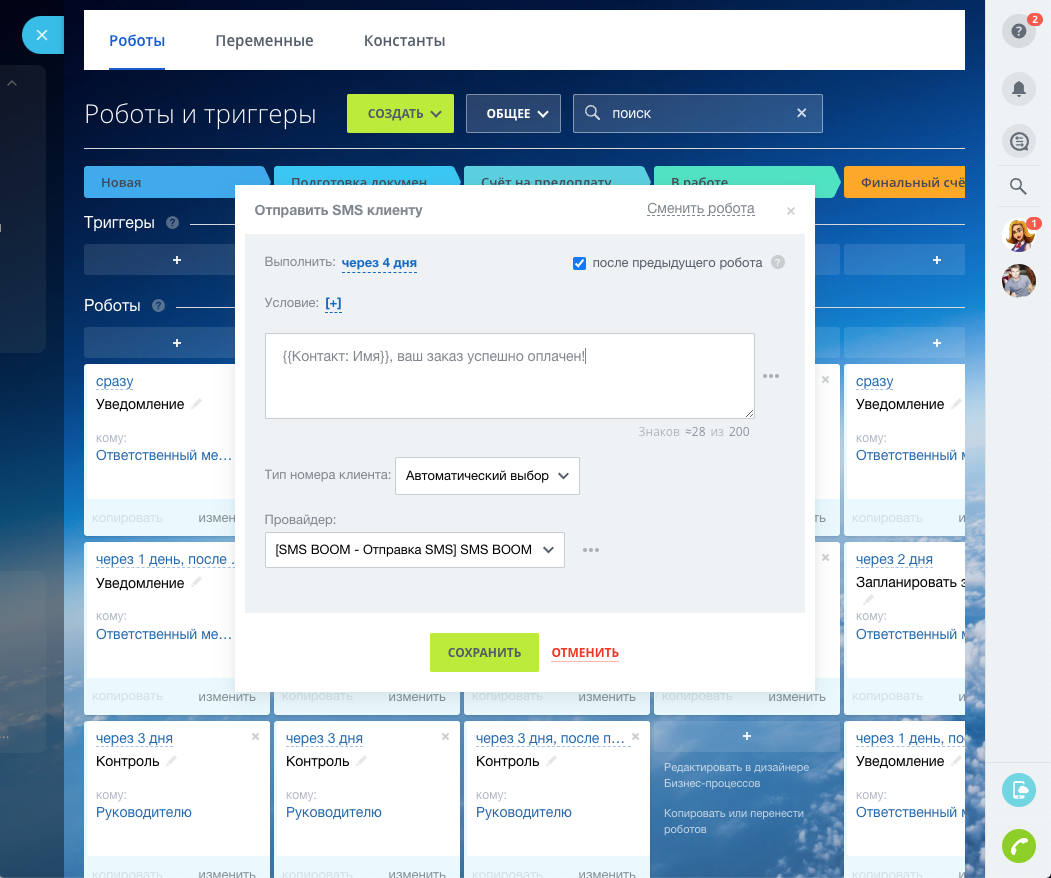1051x878 pixels.
Task: Click help question mark next to Триггеры
Action: tap(172, 223)
